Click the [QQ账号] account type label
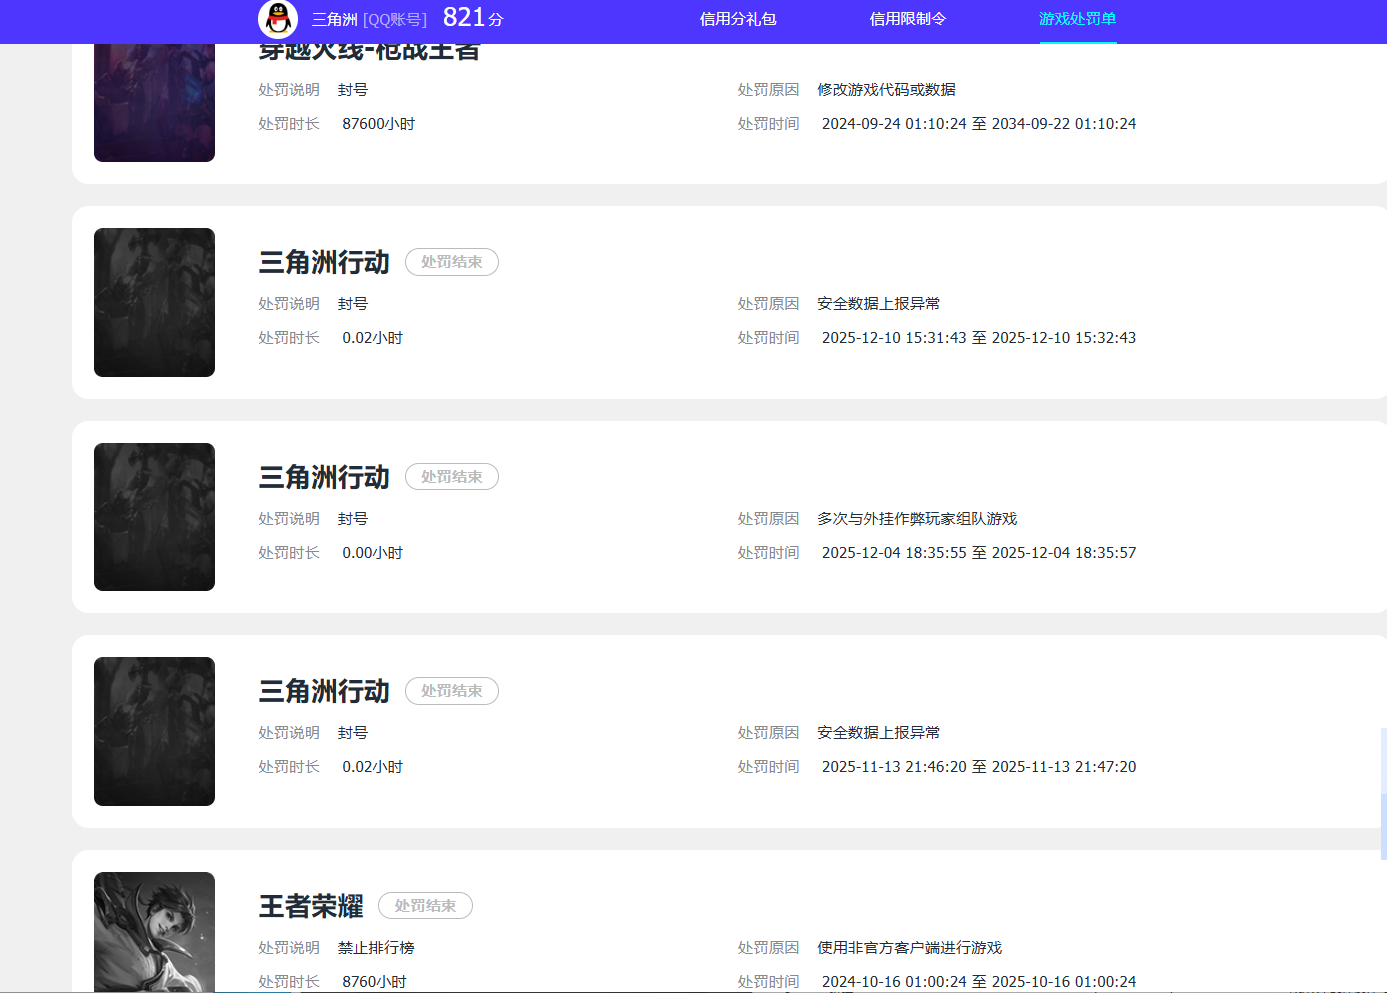This screenshot has width=1387, height=993. click(x=394, y=18)
